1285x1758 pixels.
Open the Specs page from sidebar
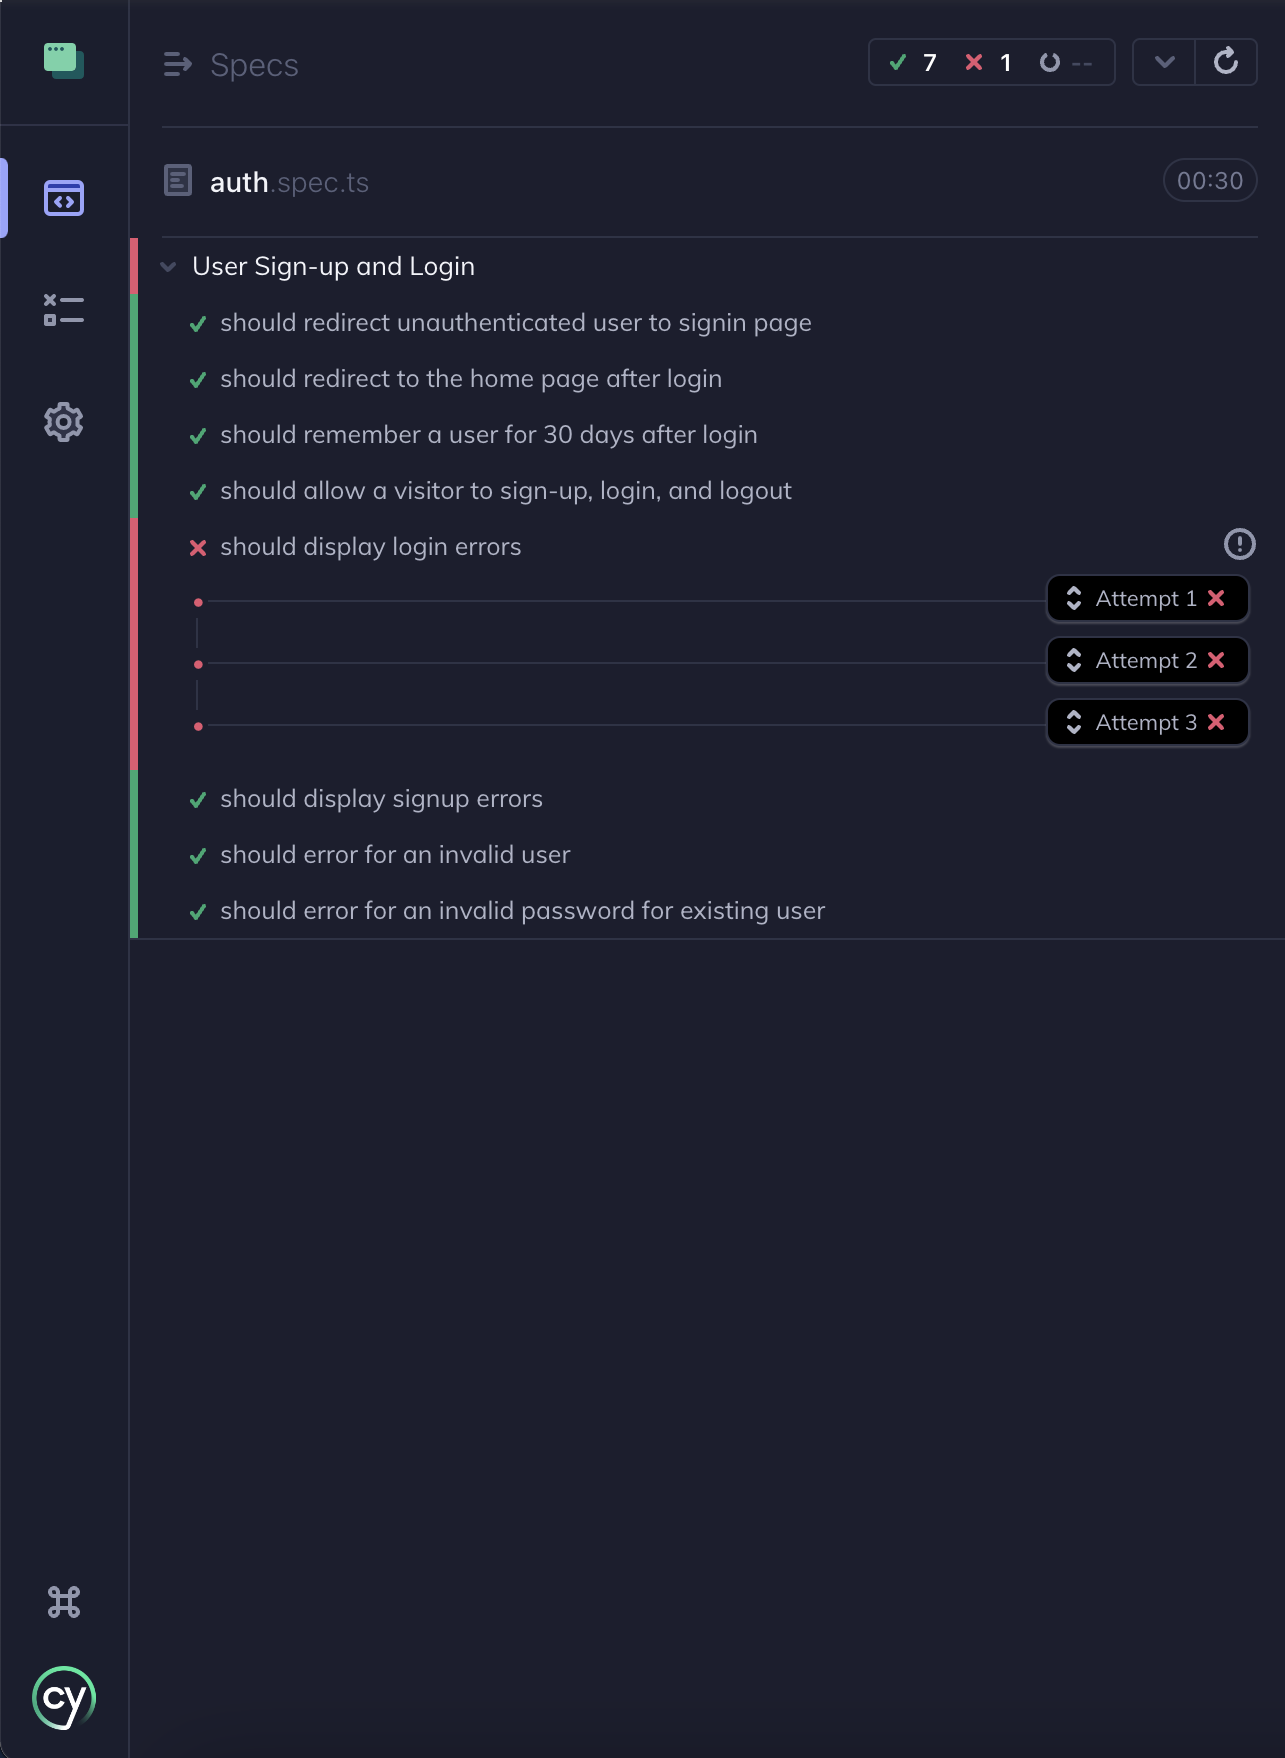pyautogui.click(x=64, y=198)
